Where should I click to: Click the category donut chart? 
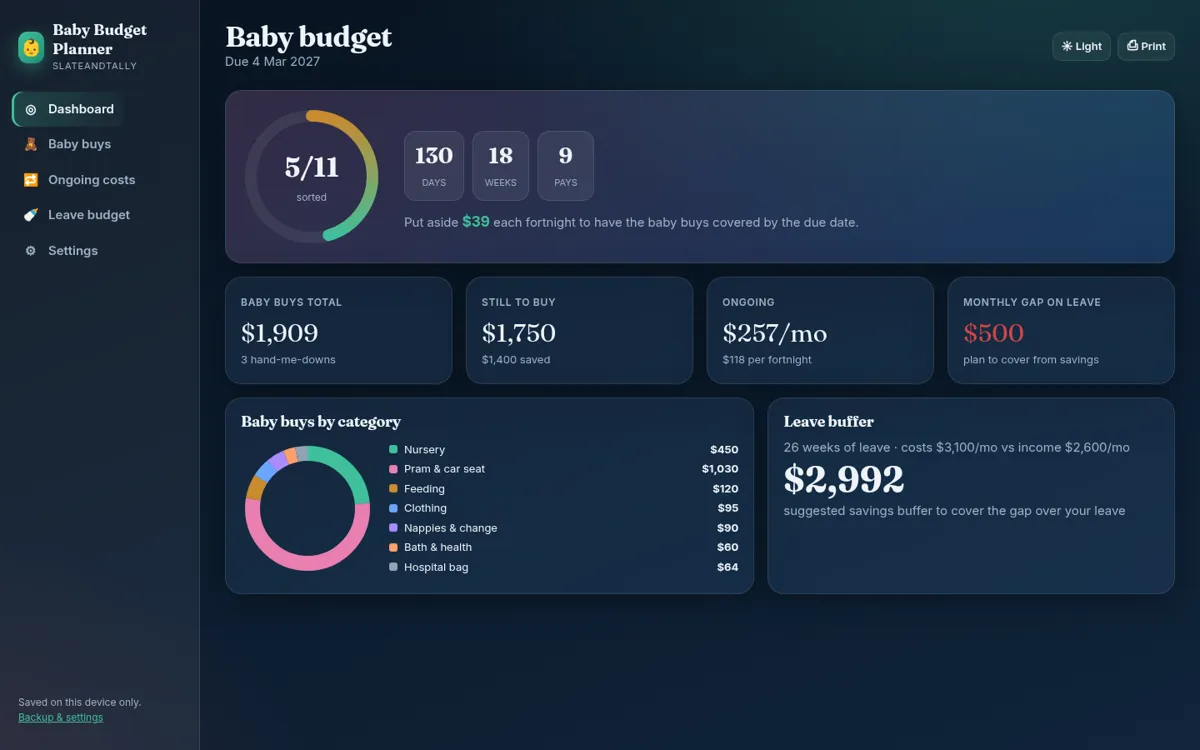tap(307, 508)
